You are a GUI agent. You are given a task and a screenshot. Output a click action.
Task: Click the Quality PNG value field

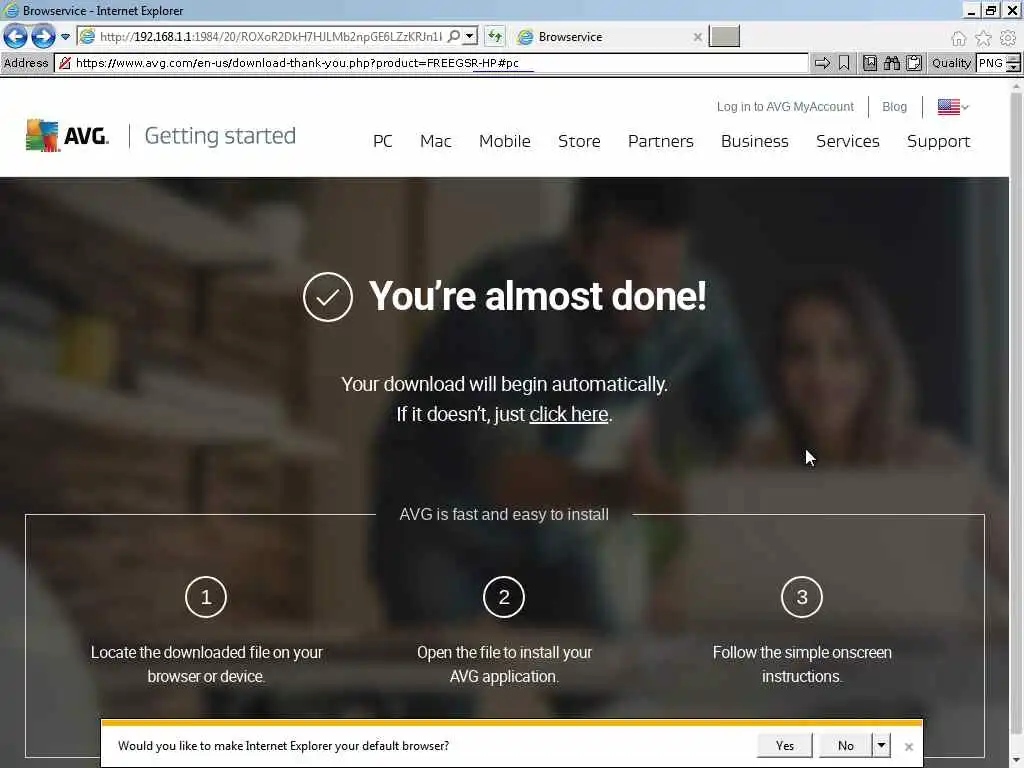point(990,63)
